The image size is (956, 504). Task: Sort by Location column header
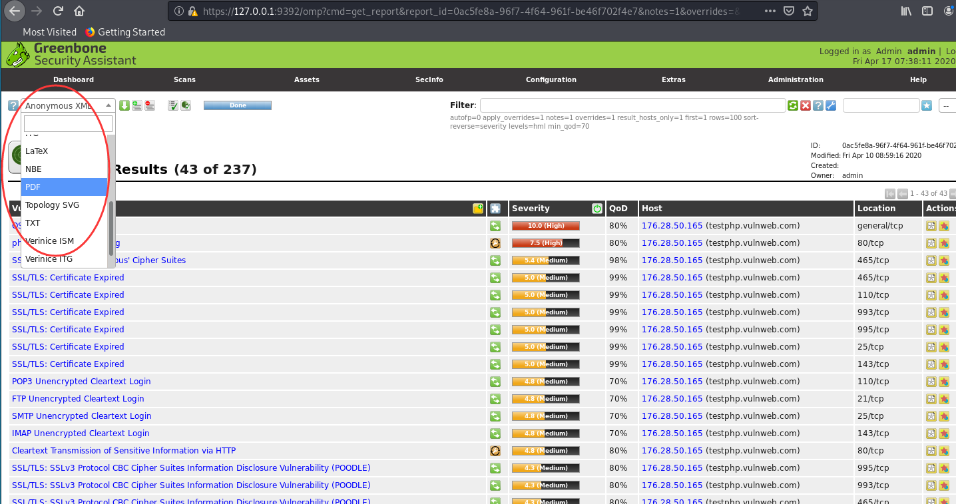(x=876, y=208)
